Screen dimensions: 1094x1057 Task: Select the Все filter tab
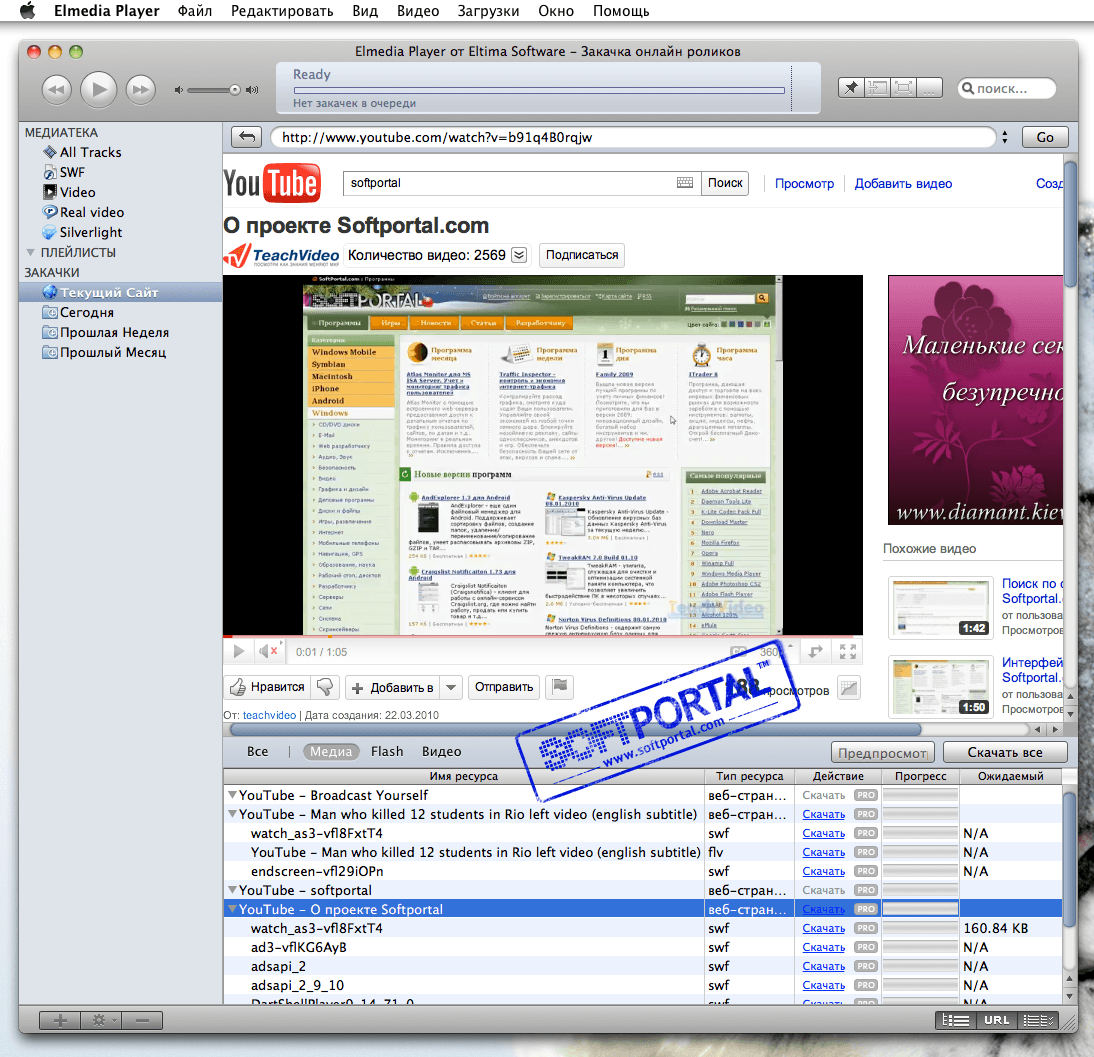[x=257, y=751]
